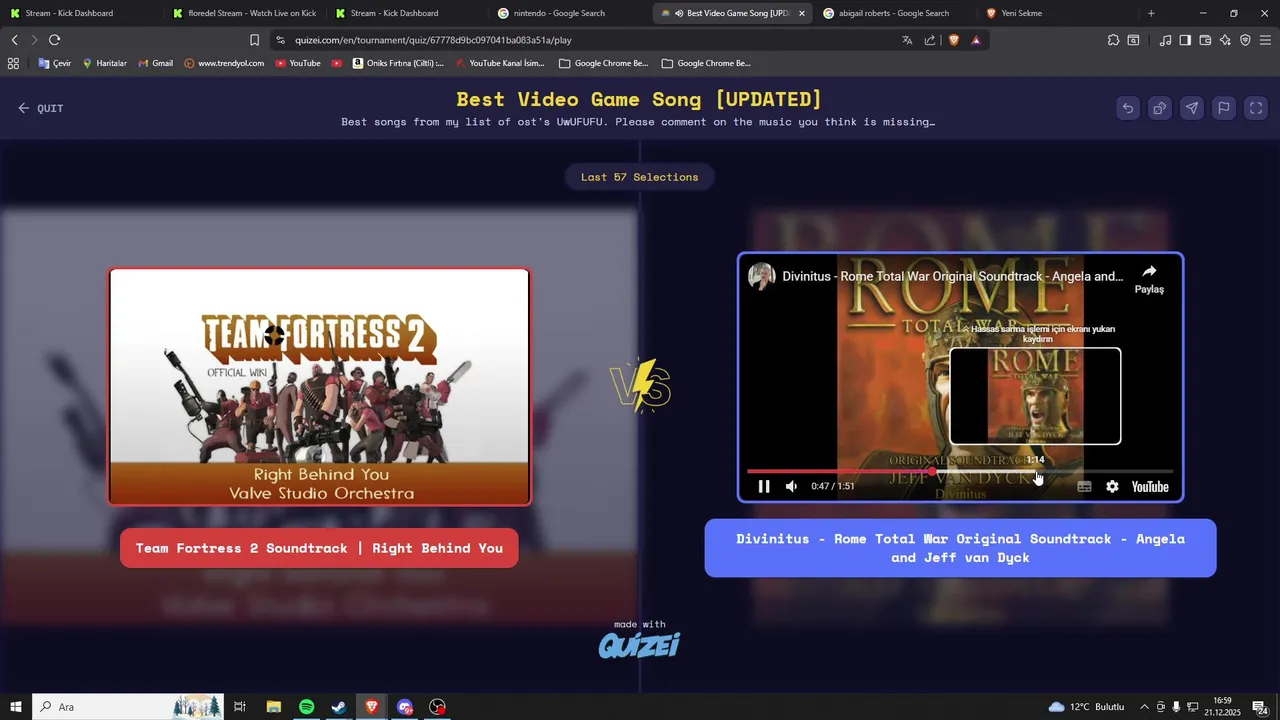Open the Gmail bookmark
Viewport: 1280px width, 720px height.
[x=154, y=63]
